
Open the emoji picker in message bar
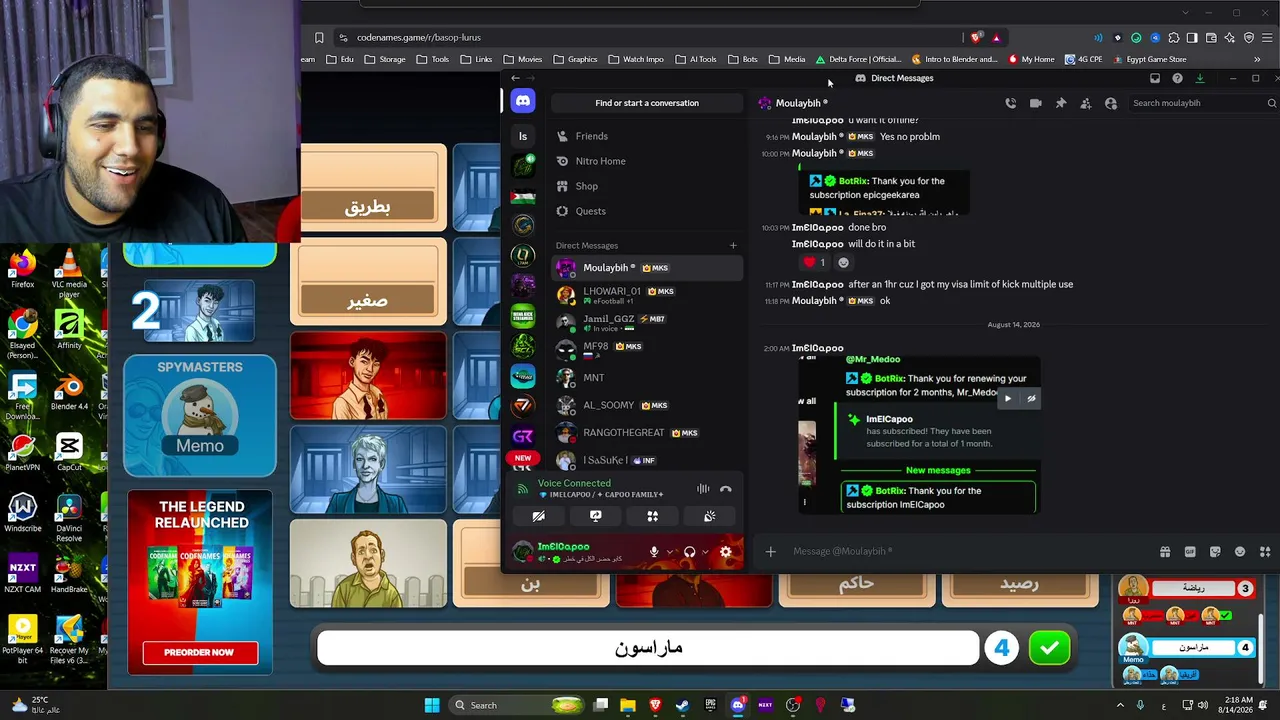pos(1240,551)
